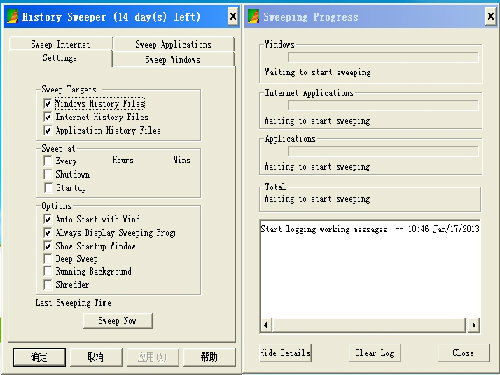This screenshot has width=500, height=375.
Task: Click the Last Sweeping Time label
Action: click(x=73, y=303)
